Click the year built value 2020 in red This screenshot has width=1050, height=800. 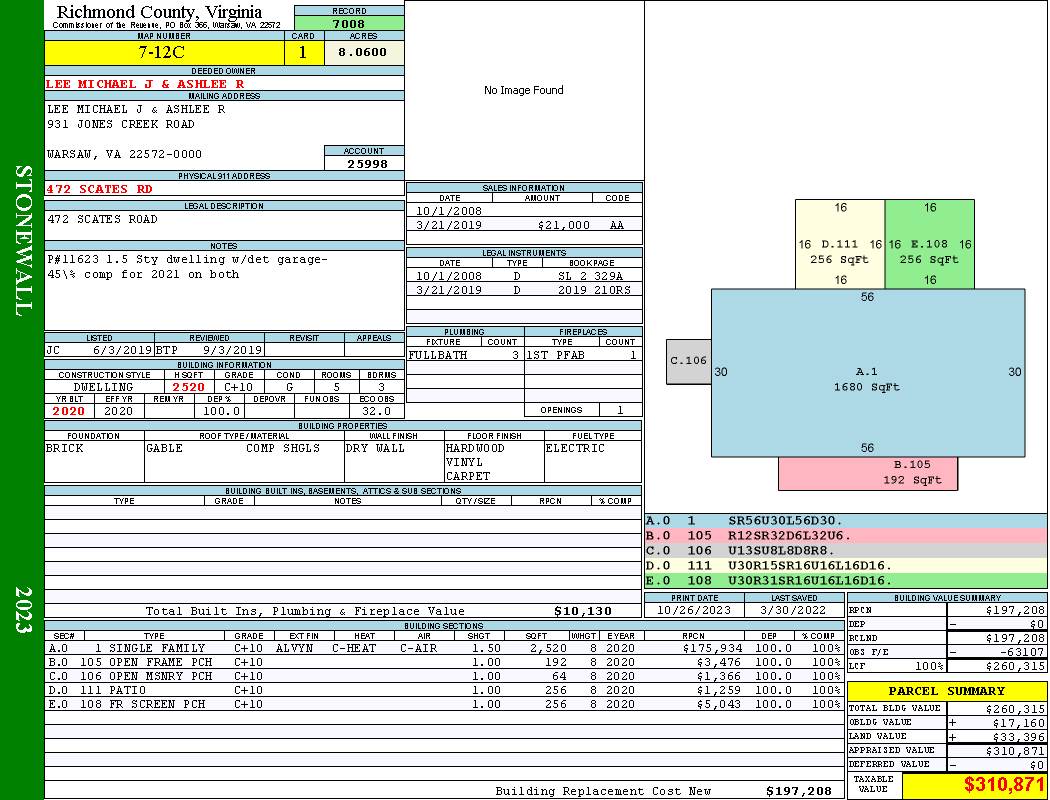coord(68,411)
